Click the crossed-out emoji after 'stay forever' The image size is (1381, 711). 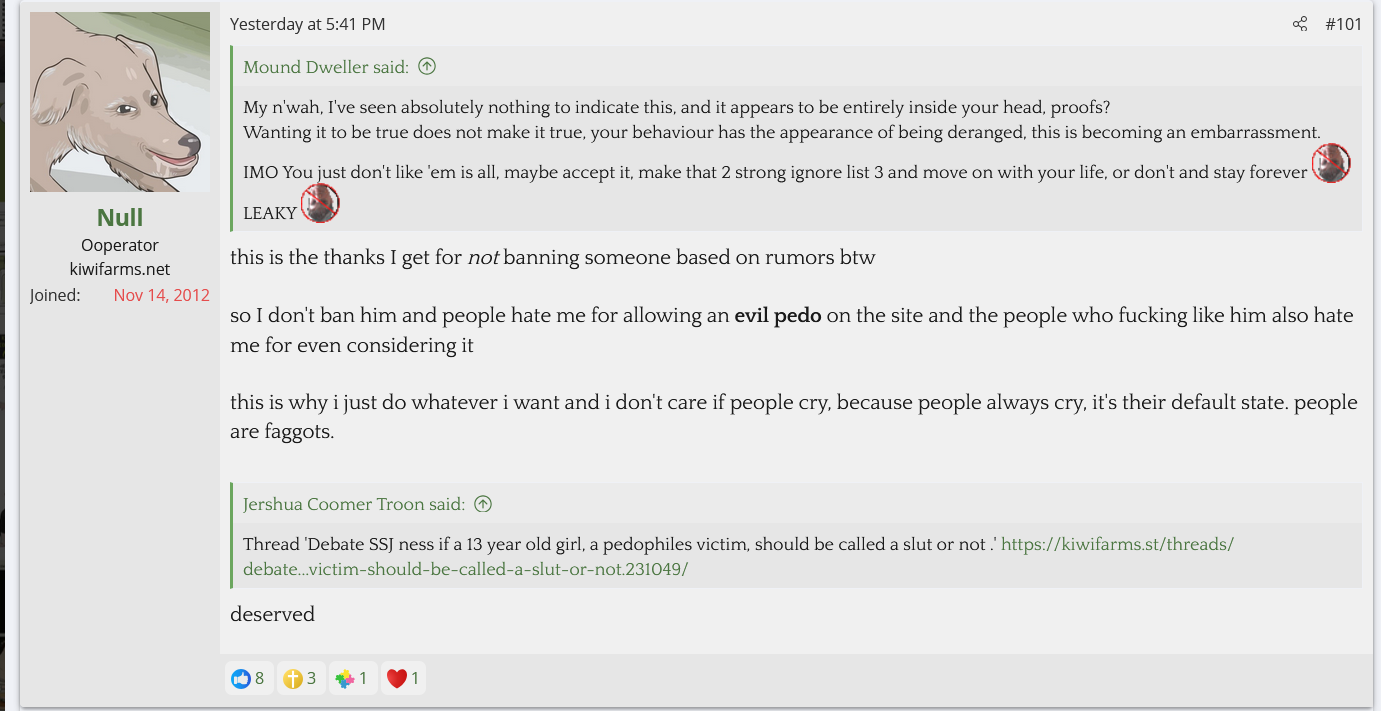click(x=1330, y=164)
